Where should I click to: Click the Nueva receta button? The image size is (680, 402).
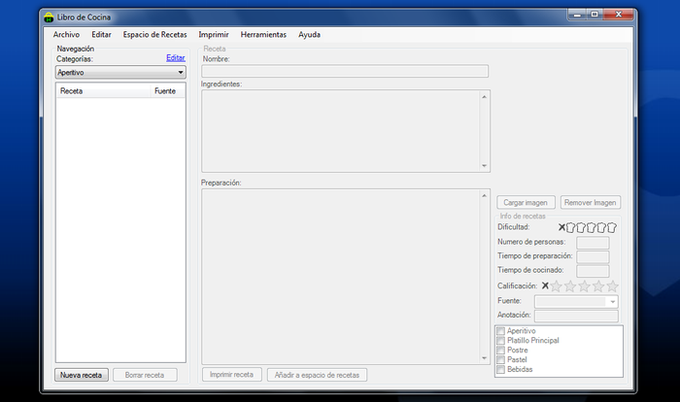(81, 375)
